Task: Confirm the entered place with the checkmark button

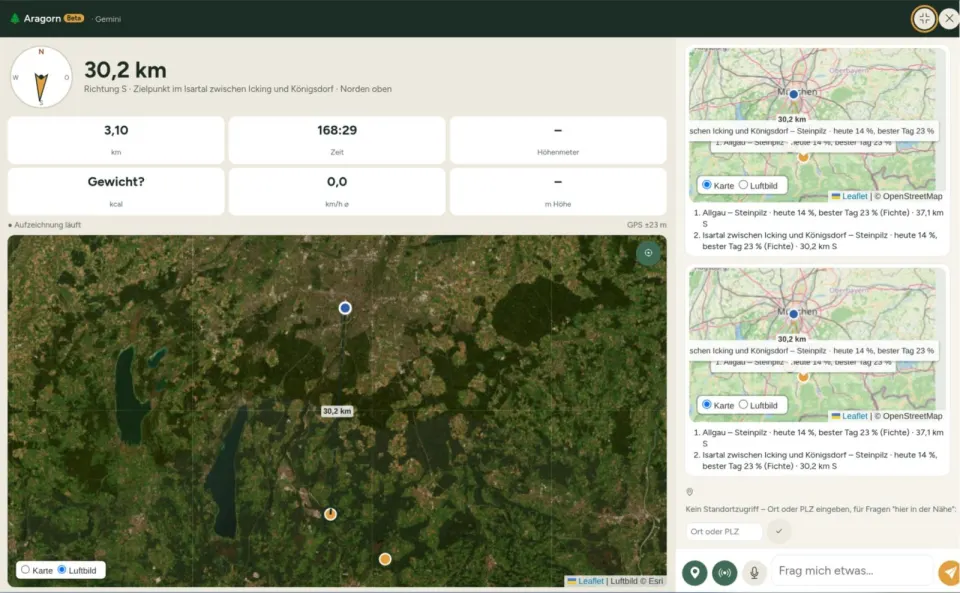Action: pos(779,531)
